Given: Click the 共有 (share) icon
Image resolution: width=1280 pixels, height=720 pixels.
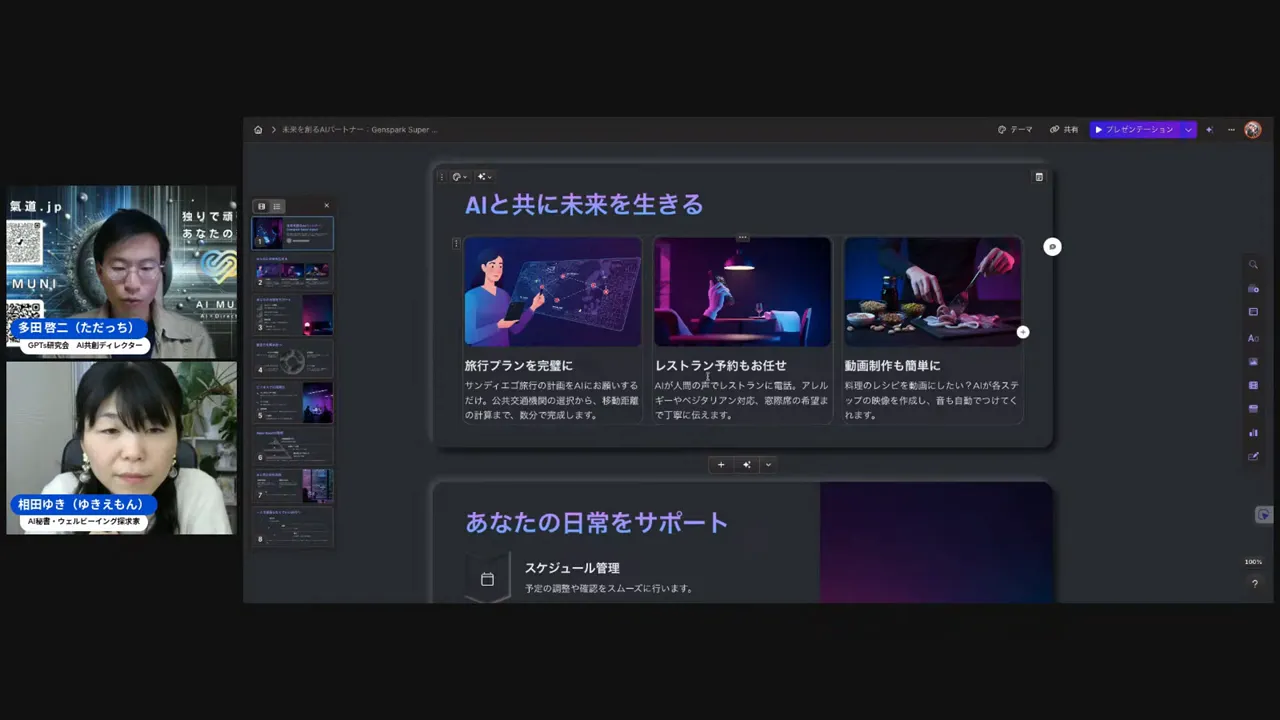Looking at the screenshot, I should 1054,129.
